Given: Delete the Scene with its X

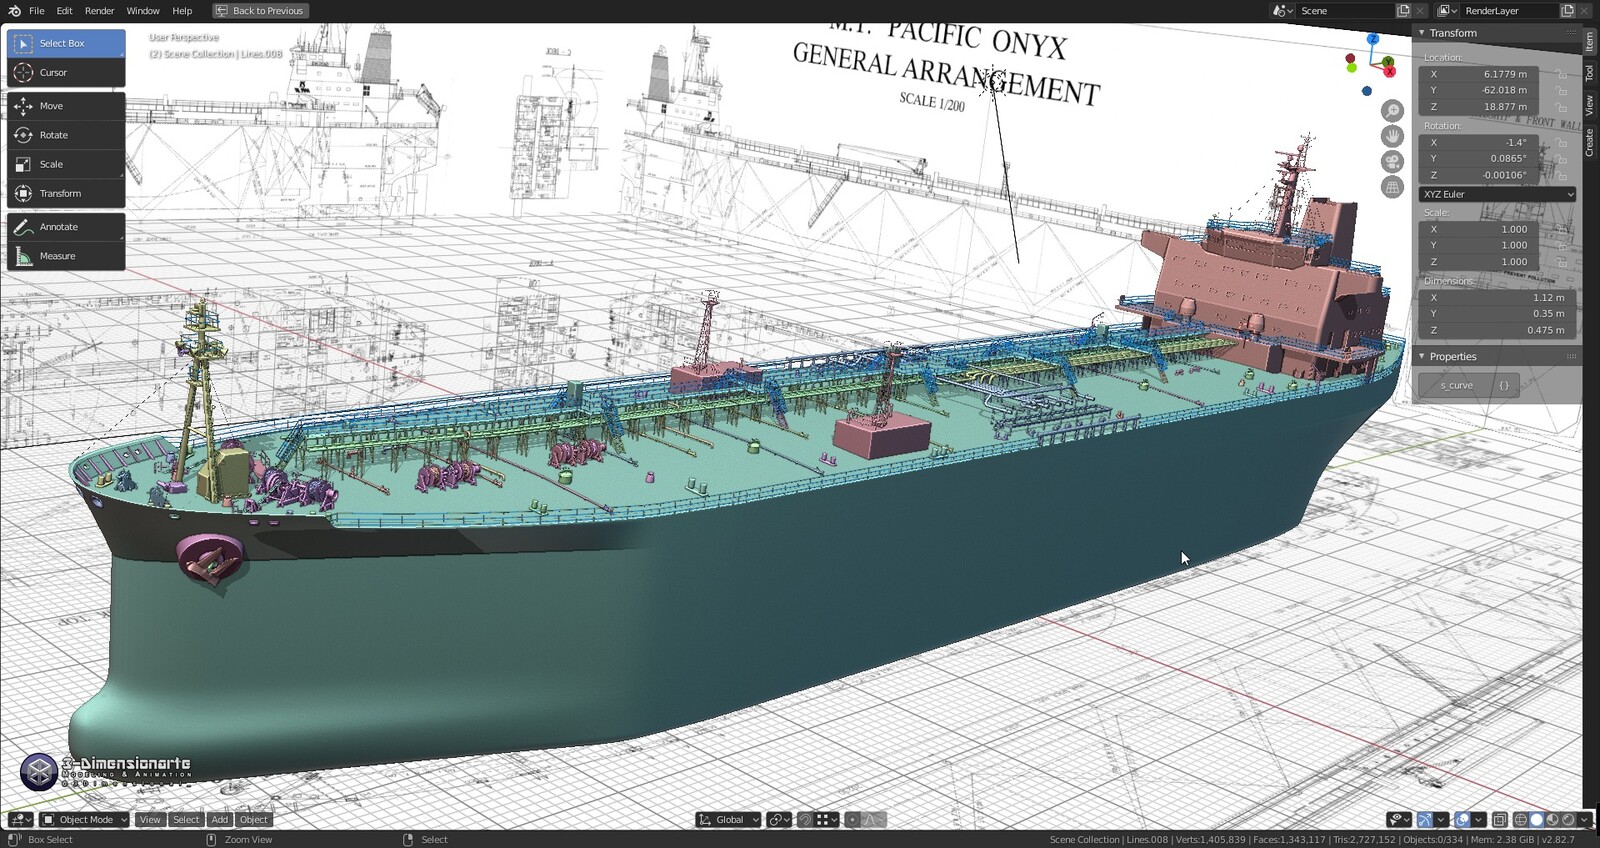Looking at the screenshot, I should coord(1420,11).
